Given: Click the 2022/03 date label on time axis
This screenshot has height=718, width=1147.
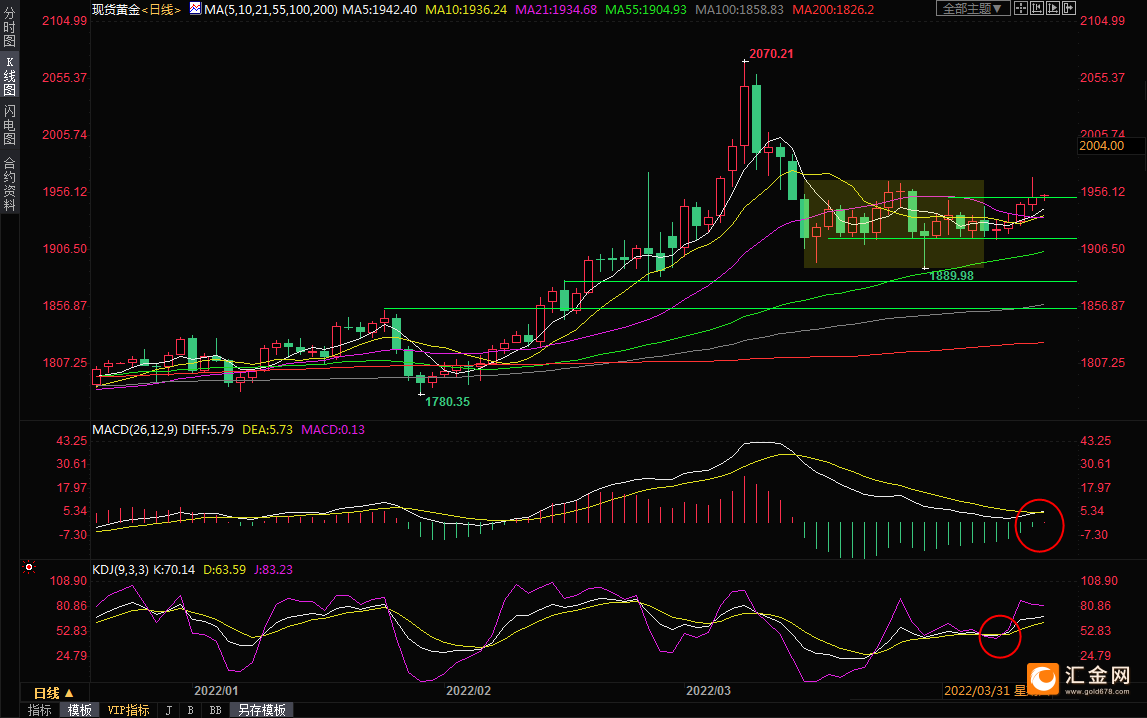Looking at the screenshot, I should coord(708,690).
